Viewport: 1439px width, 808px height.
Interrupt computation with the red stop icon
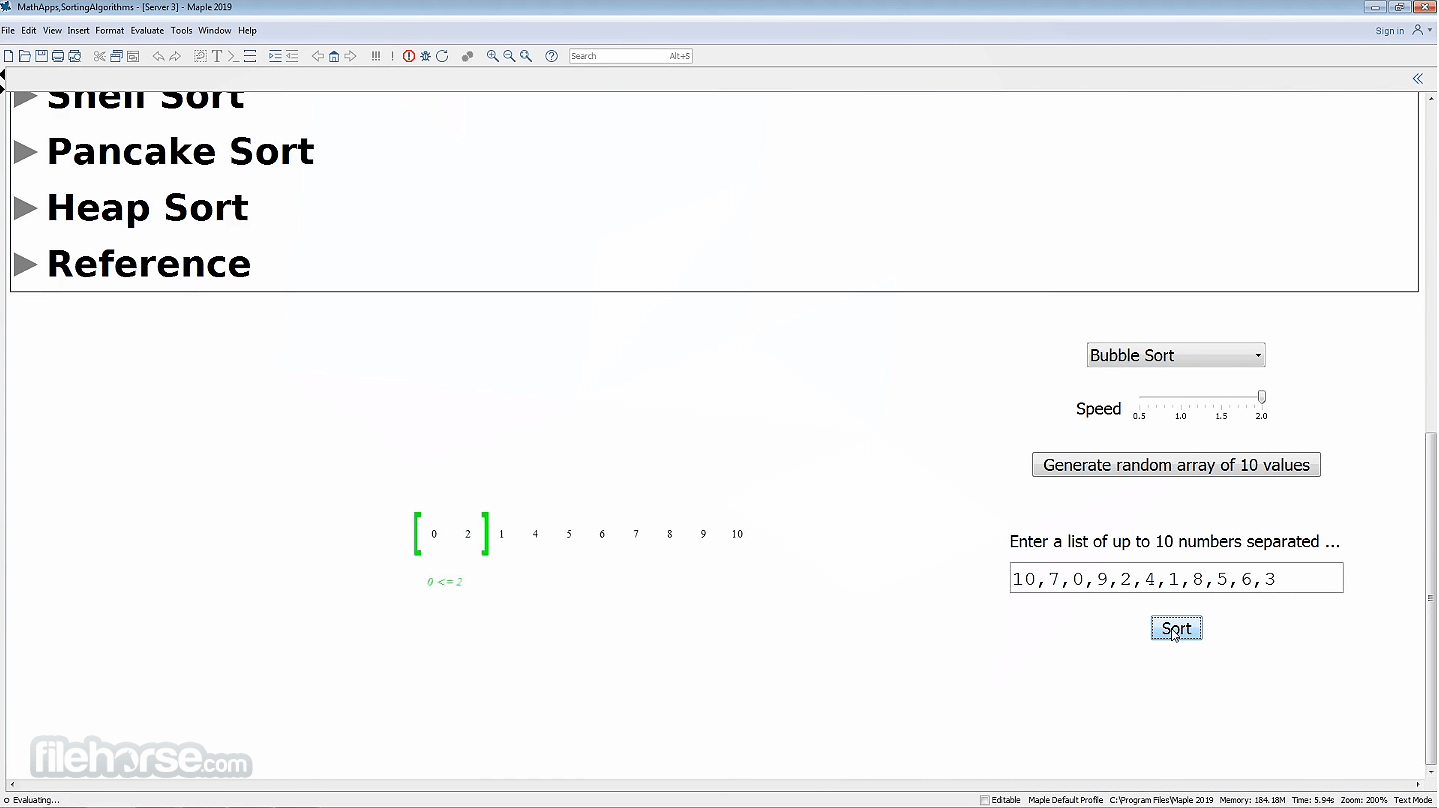[x=409, y=56]
